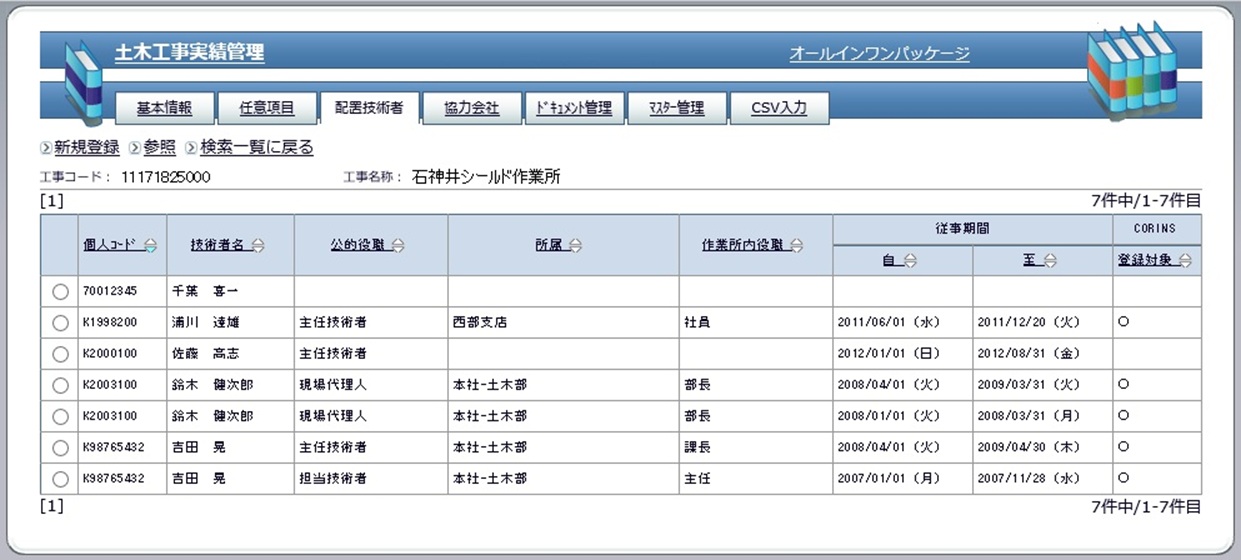Click the sort icon beside 至 date header
The width and height of the screenshot is (1241, 560).
coord(1050,261)
